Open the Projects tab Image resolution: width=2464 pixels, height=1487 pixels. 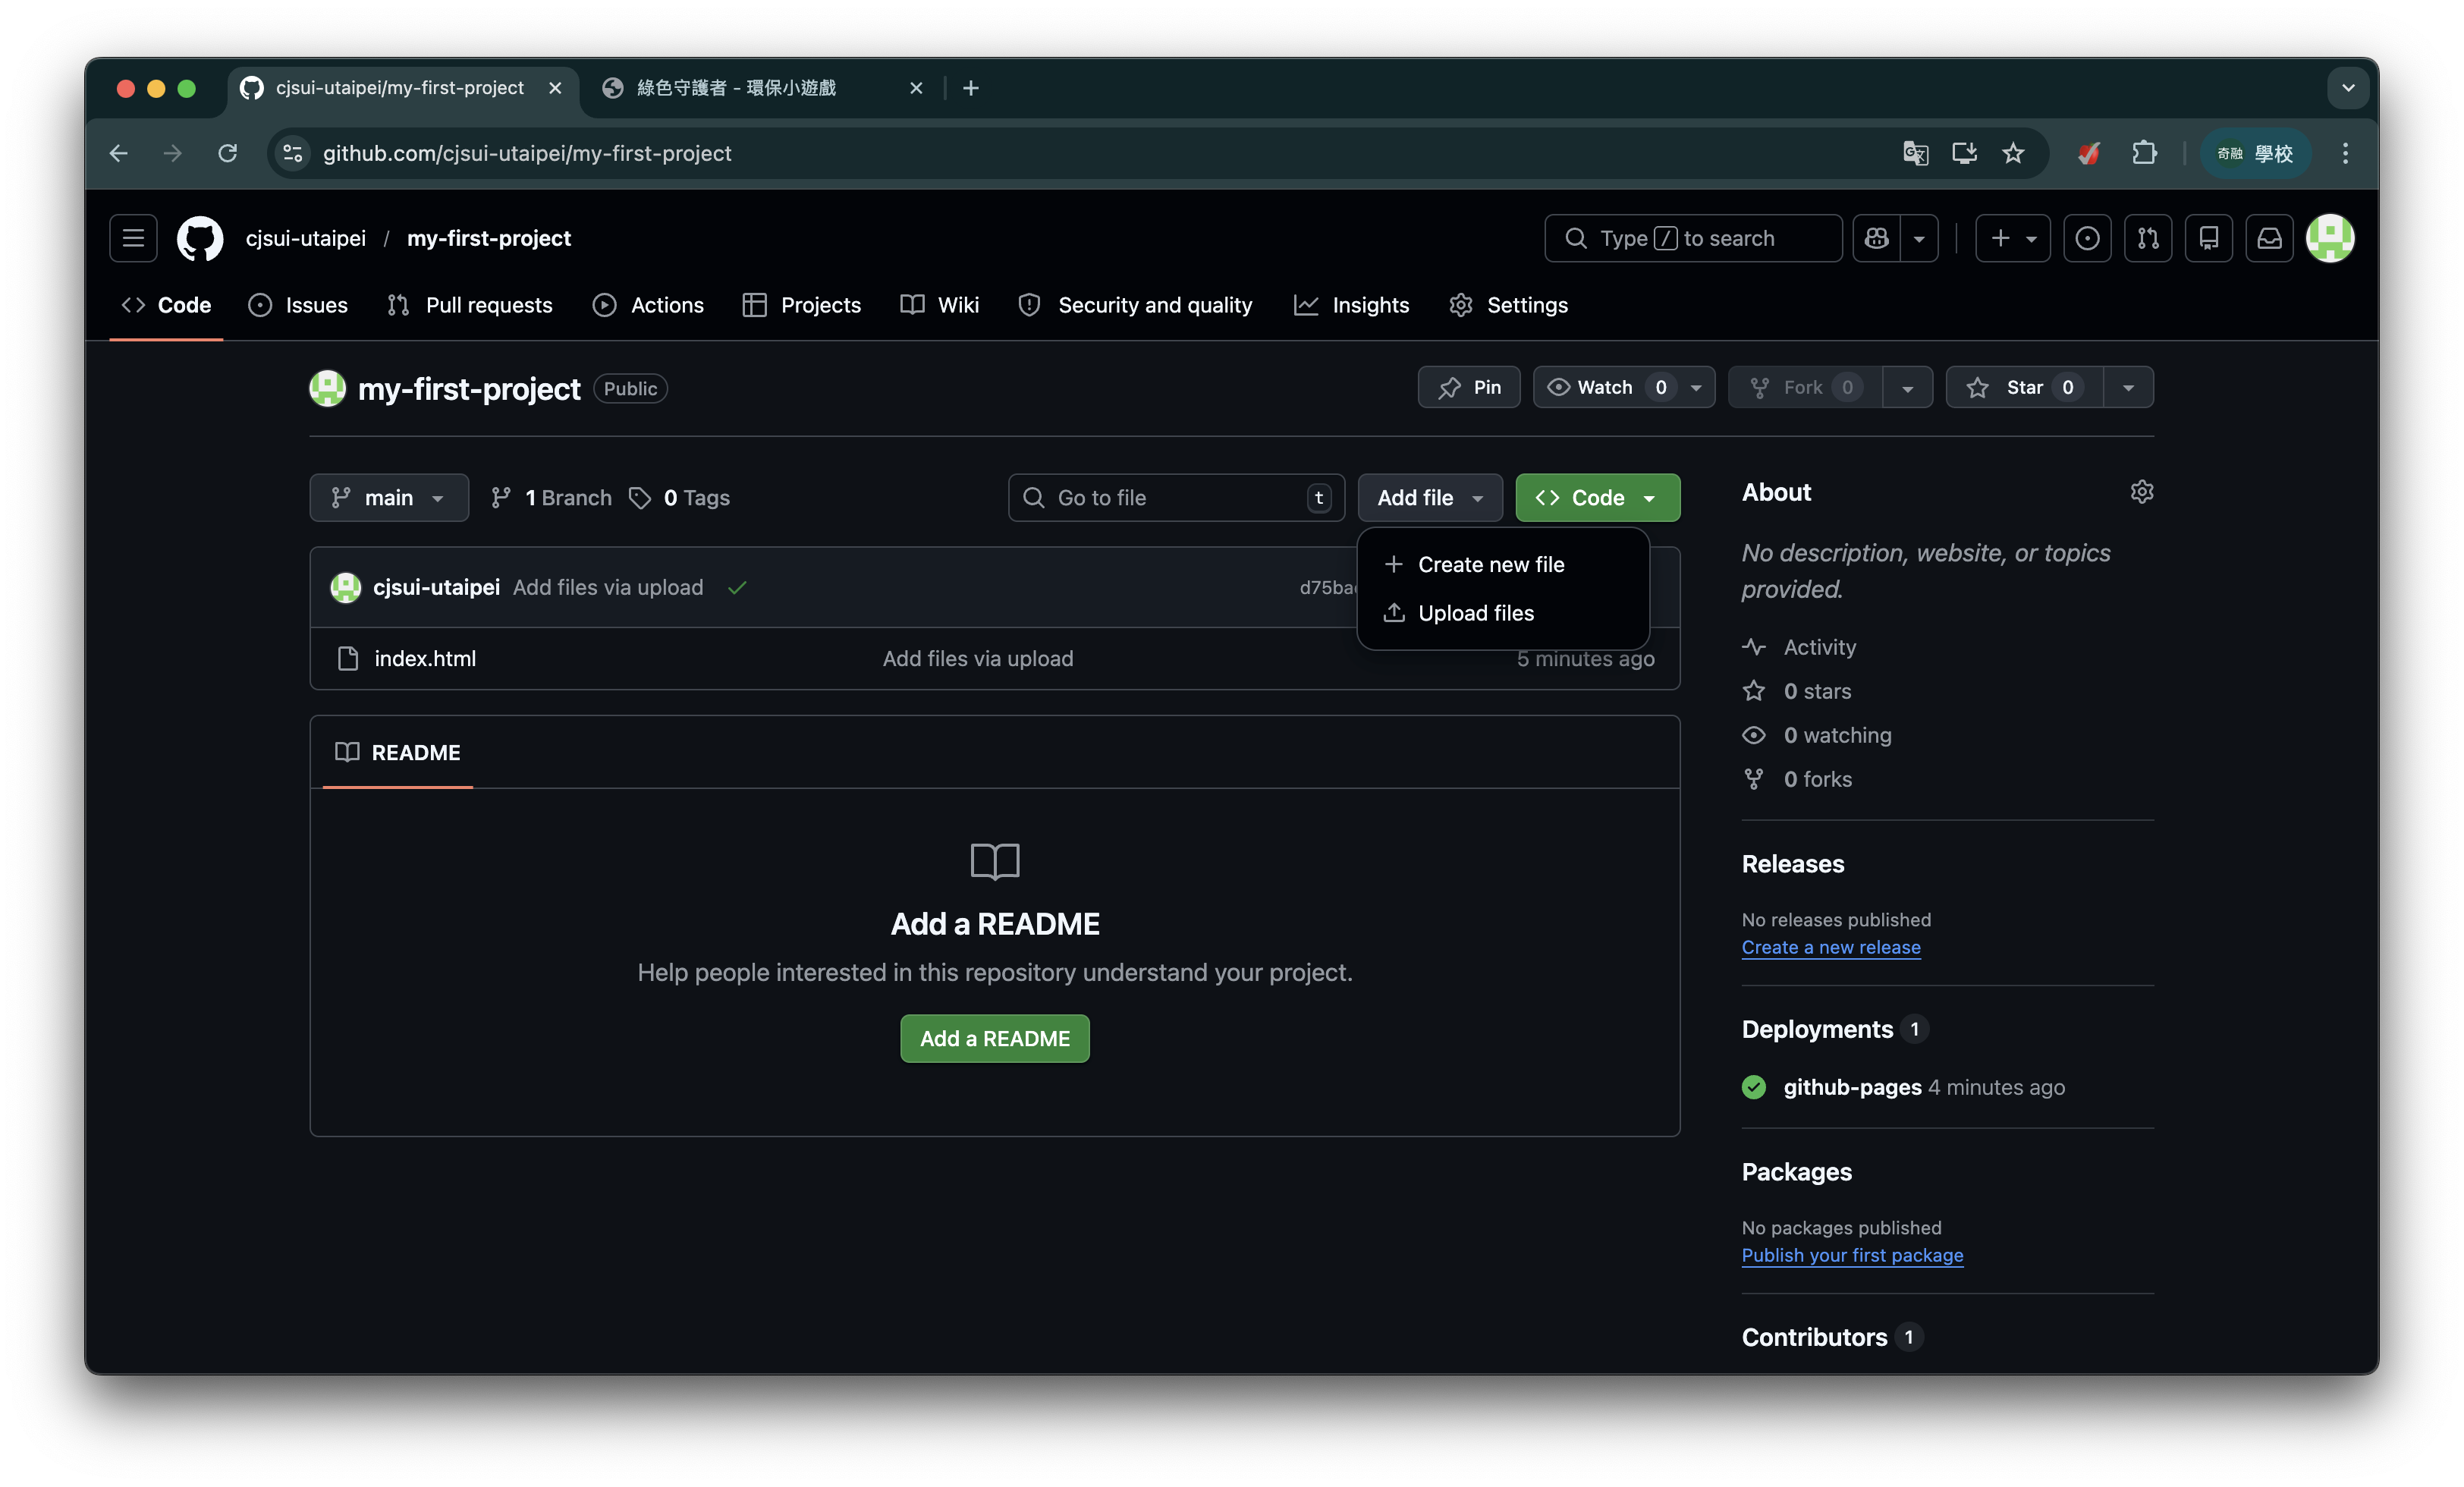click(x=802, y=305)
